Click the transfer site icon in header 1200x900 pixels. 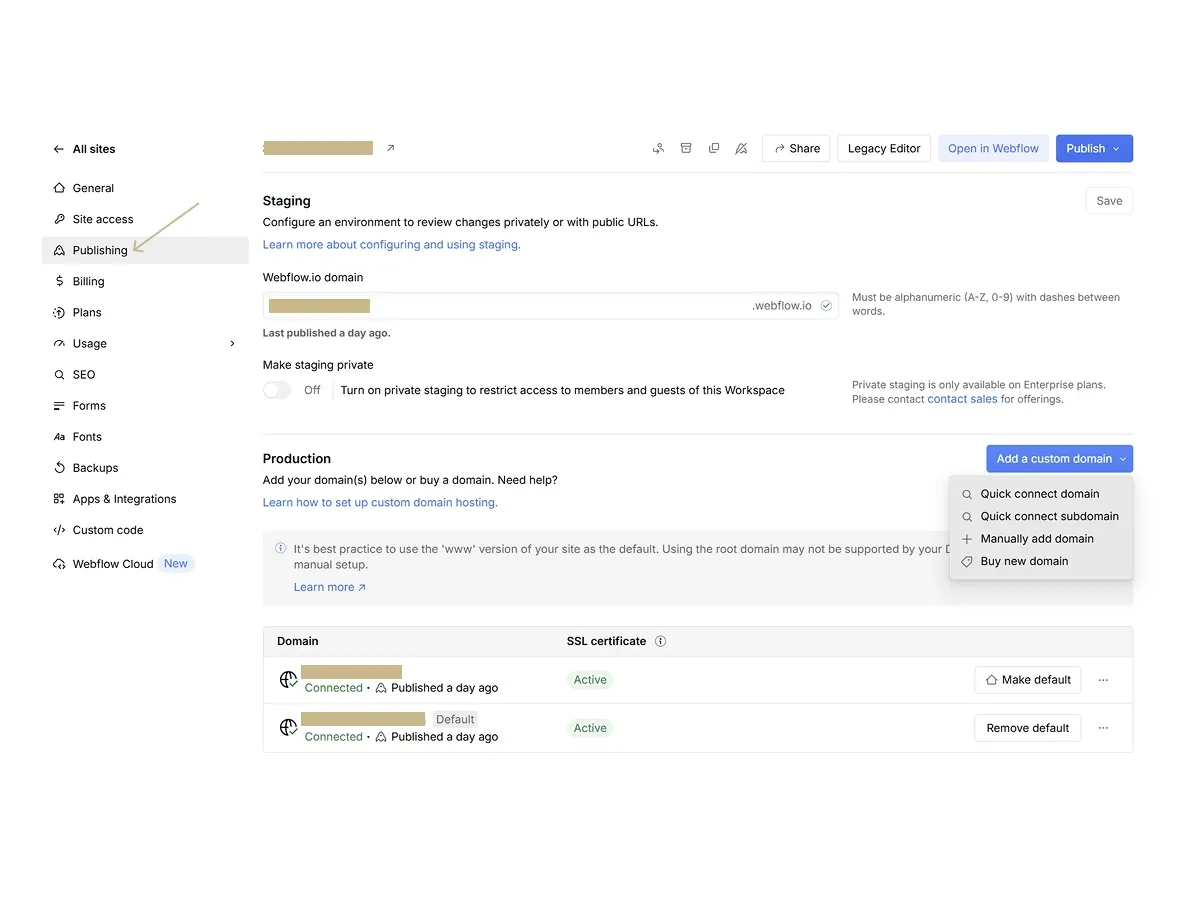[x=658, y=148]
